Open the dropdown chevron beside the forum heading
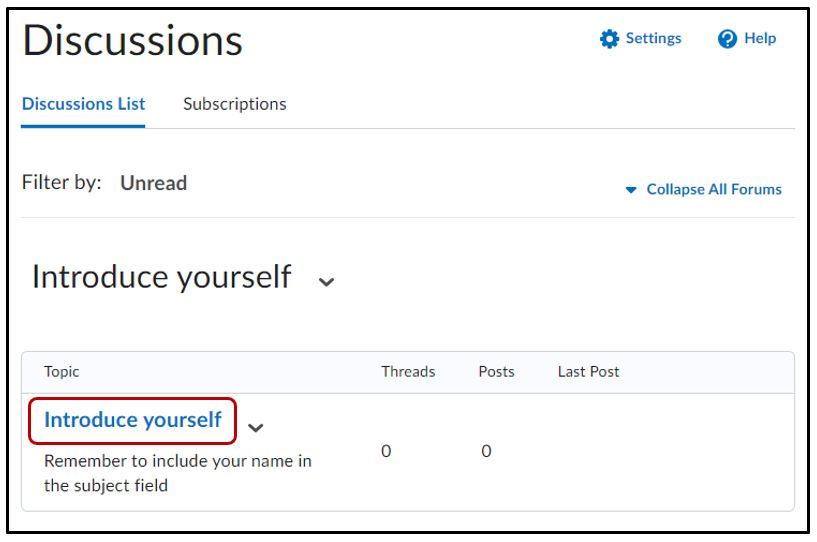 (326, 282)
